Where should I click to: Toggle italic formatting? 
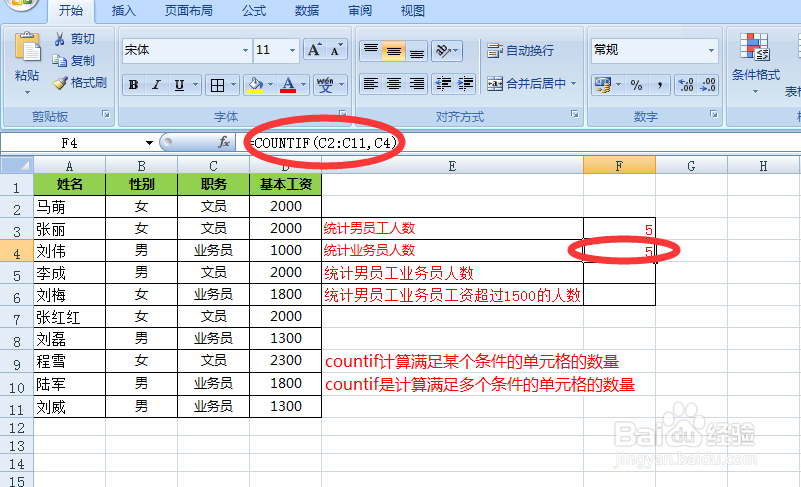tap(156, 85)
